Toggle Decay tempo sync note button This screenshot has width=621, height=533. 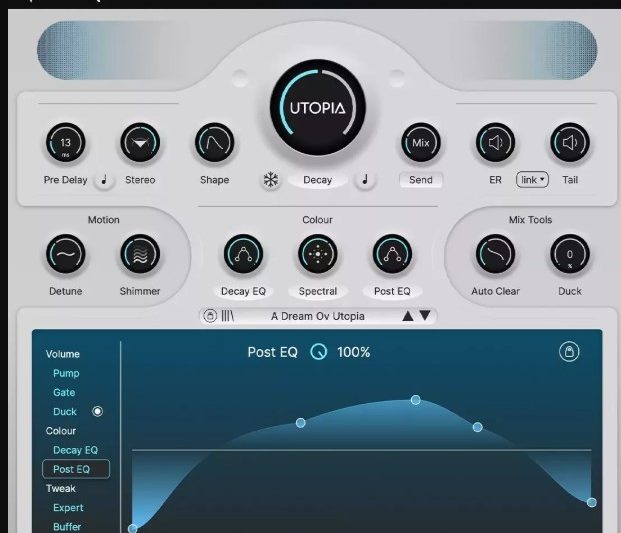[x=365, y=180]
